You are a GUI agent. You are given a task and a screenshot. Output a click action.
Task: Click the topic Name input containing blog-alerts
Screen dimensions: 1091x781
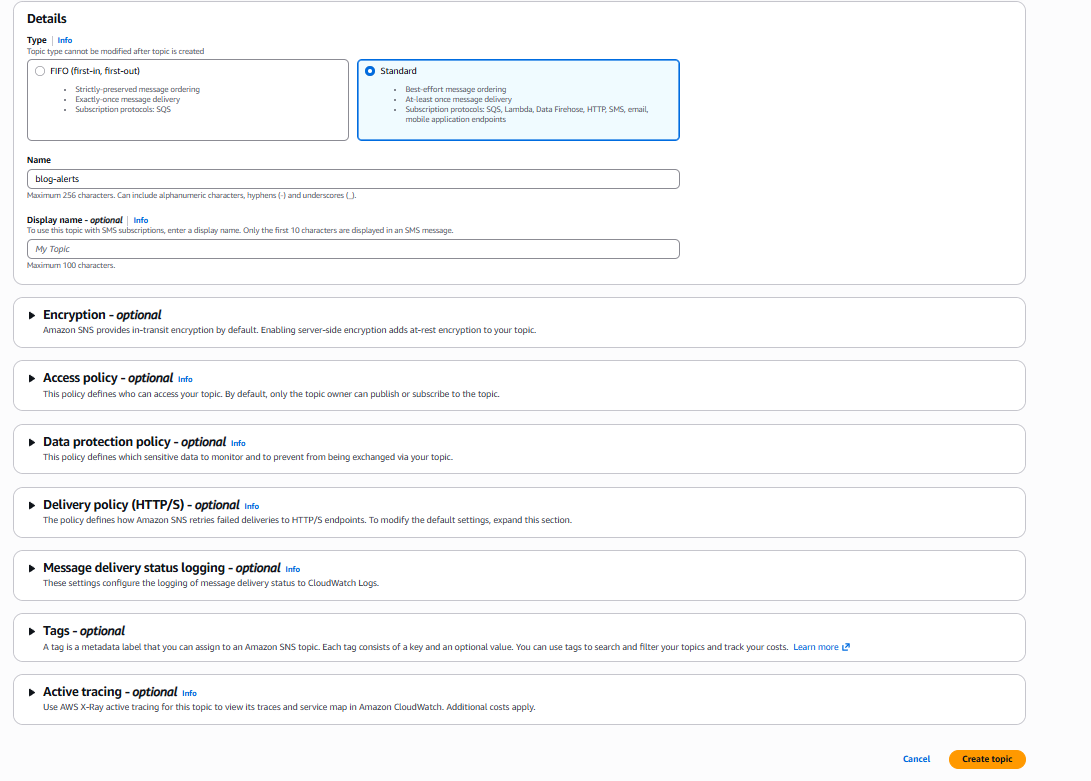point(352,179)
